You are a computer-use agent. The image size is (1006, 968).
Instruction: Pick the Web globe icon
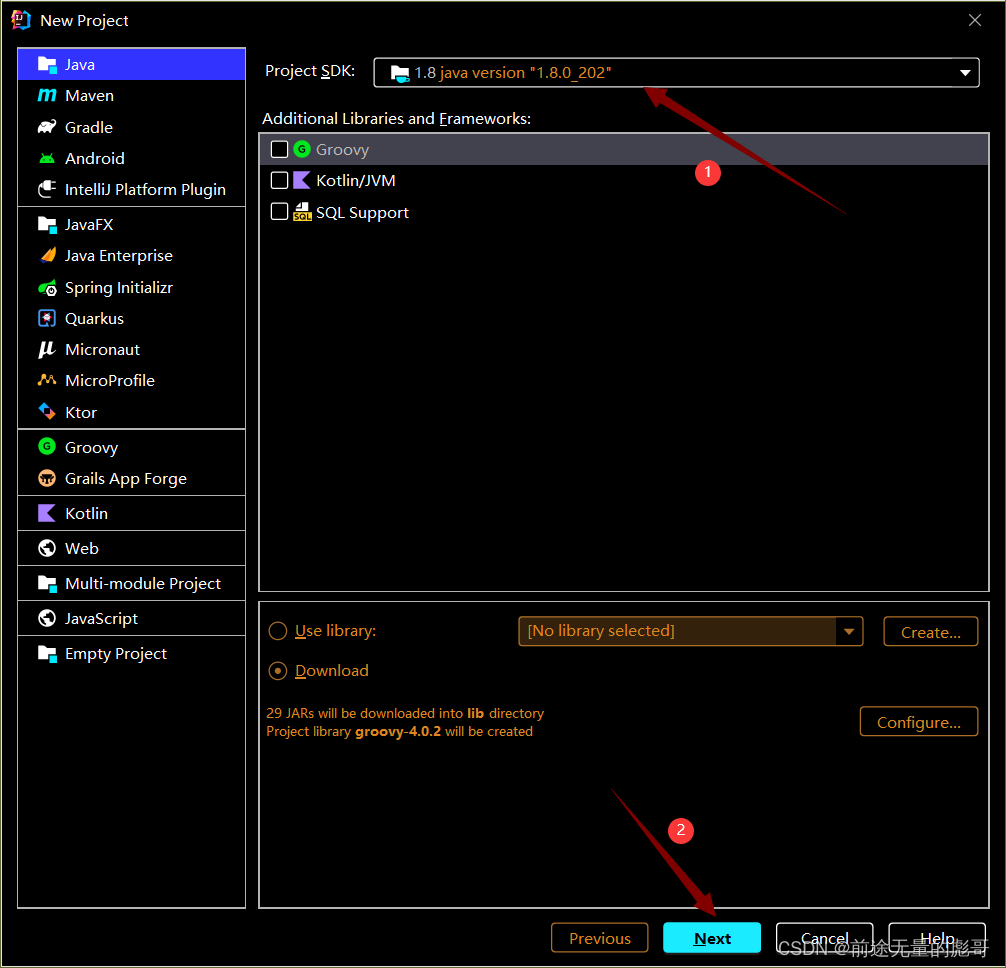(x=47, y=548)
